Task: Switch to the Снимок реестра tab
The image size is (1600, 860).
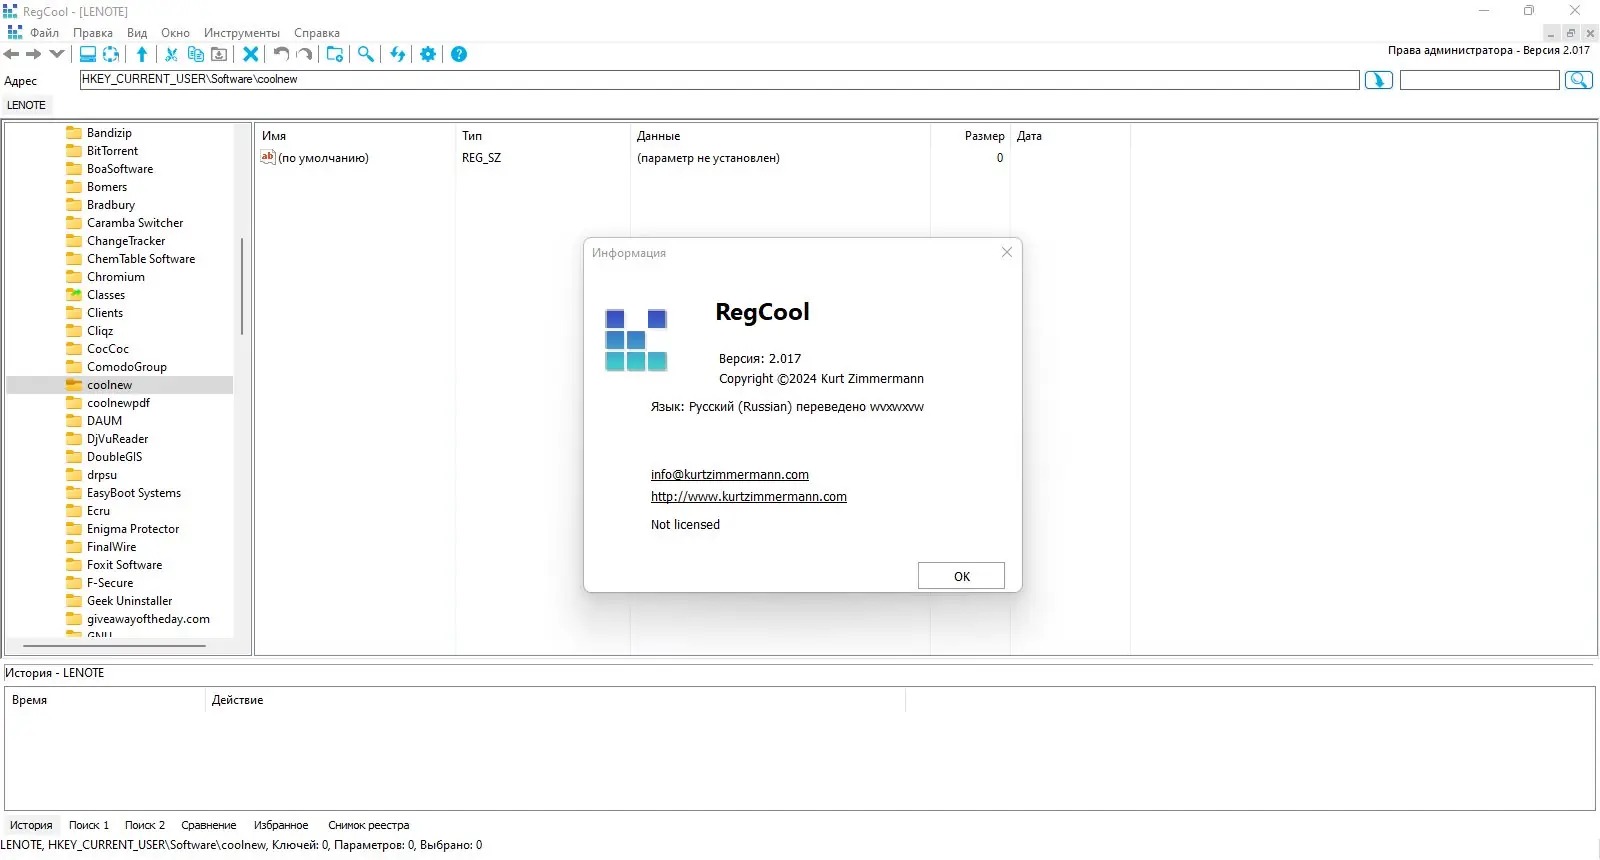Action: tap(369, 825)
